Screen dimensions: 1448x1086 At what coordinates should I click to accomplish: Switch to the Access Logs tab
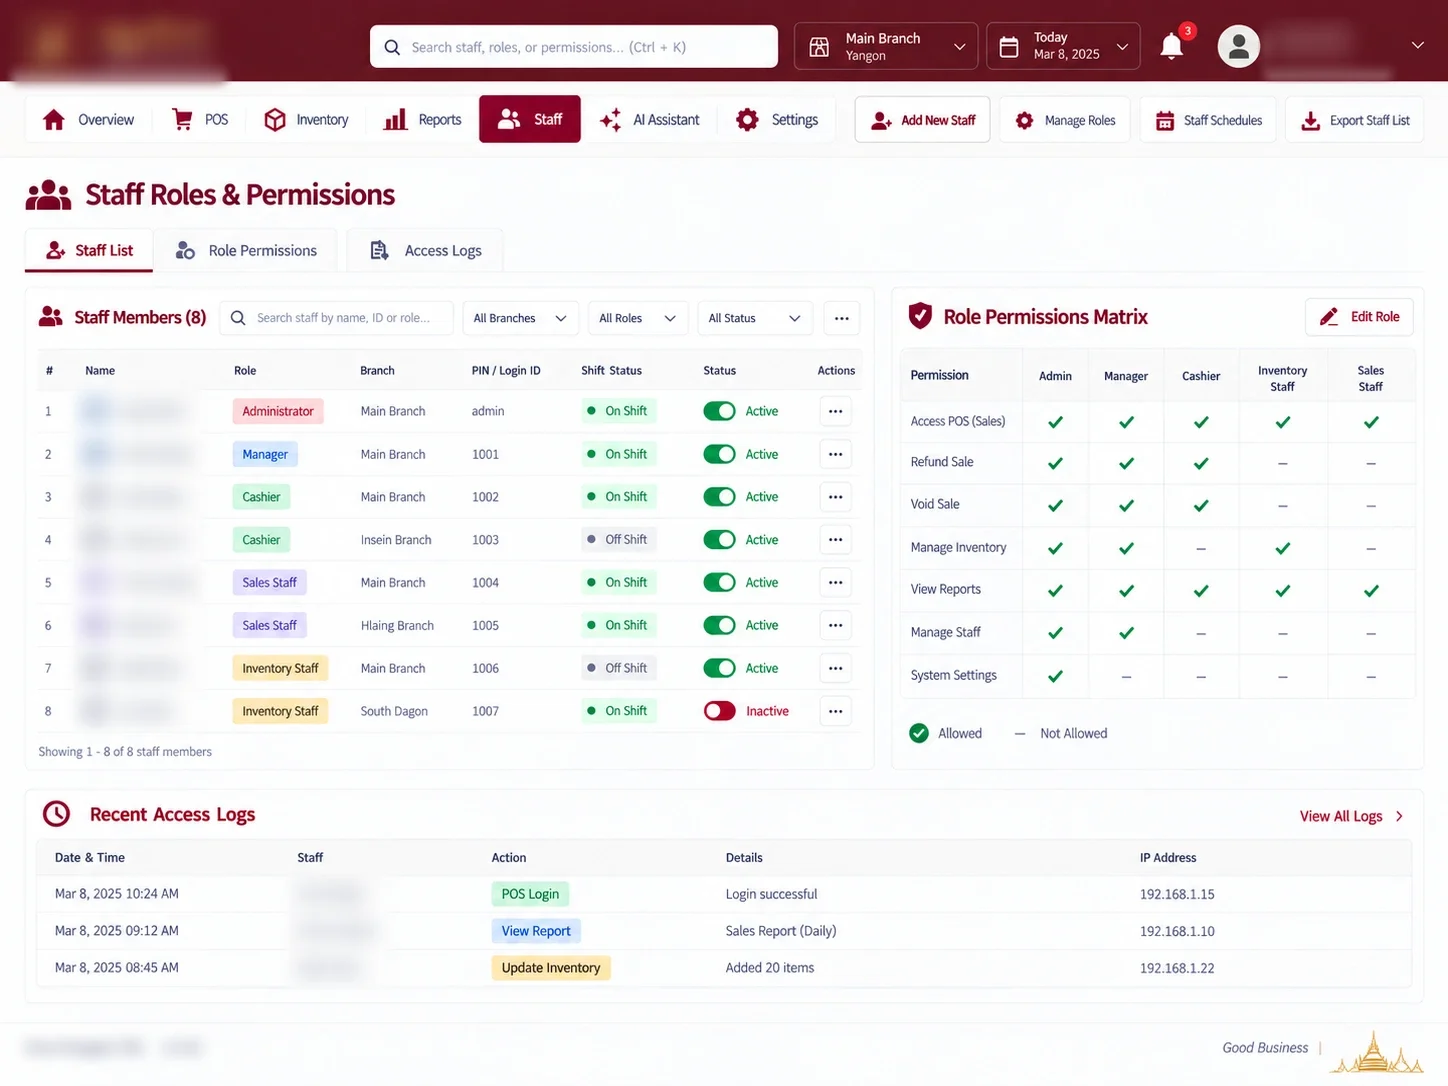point(425,250)
